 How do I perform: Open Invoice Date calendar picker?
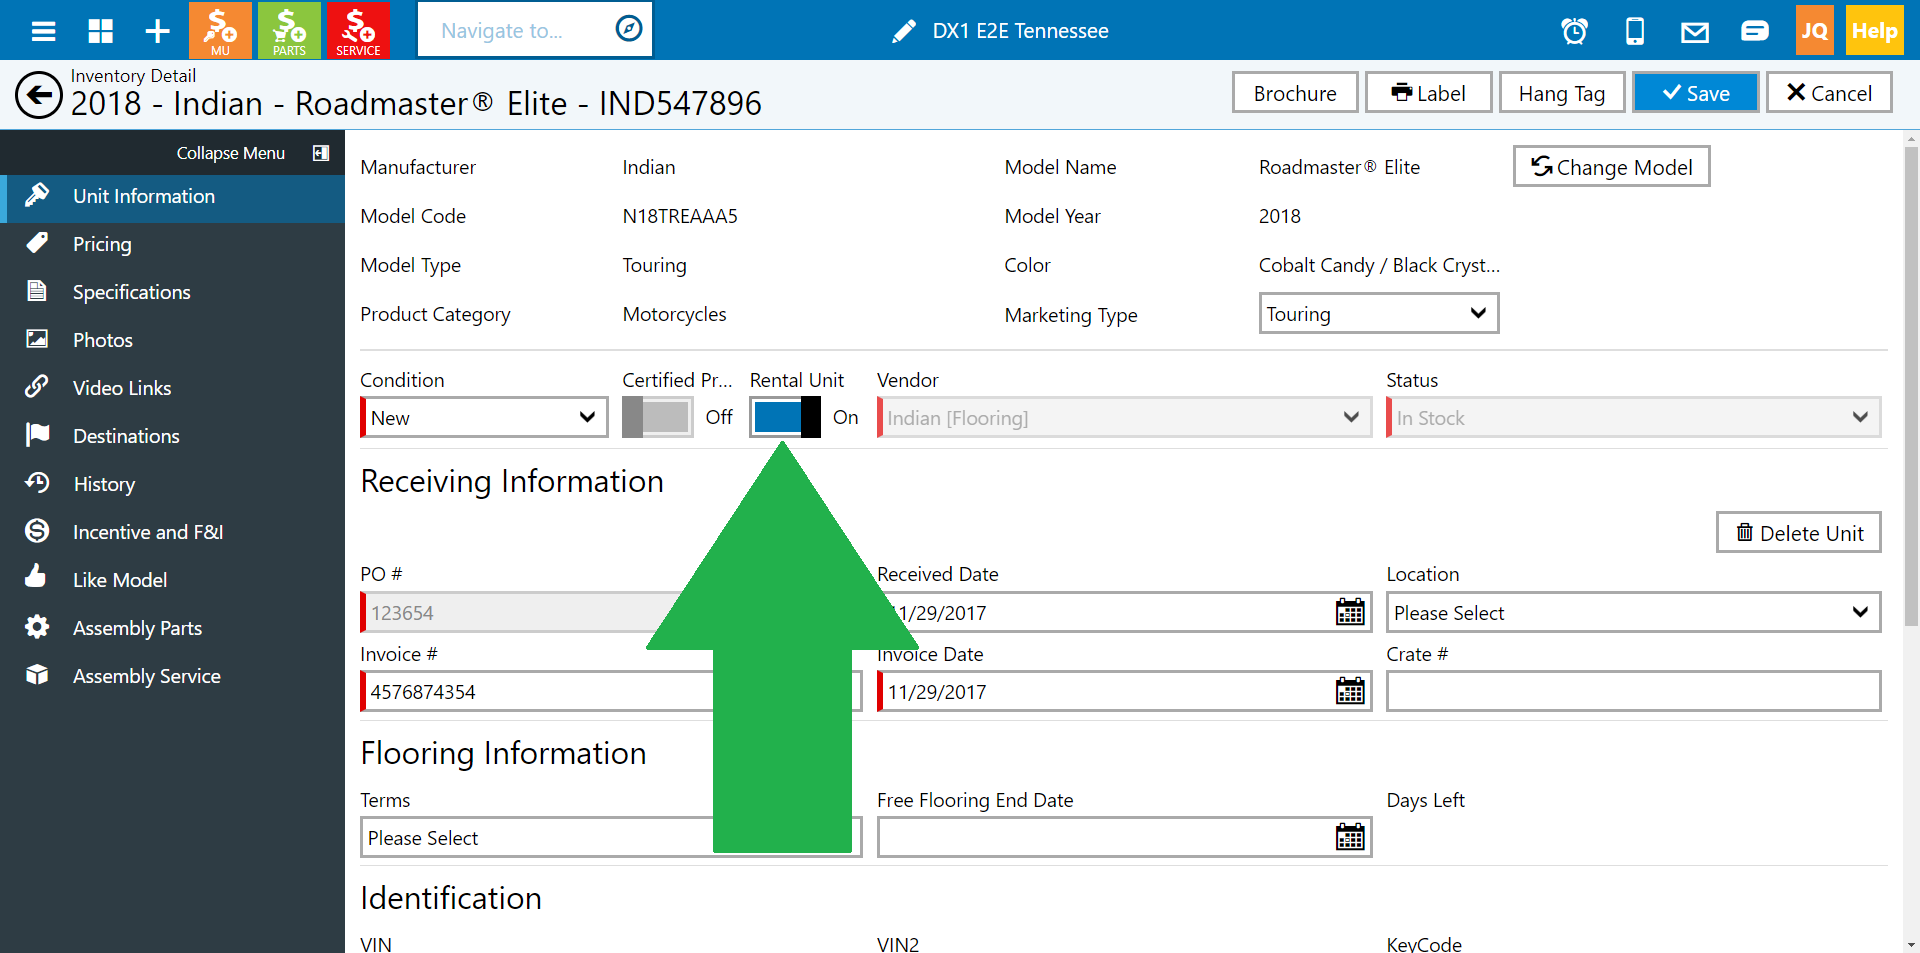pyautogui.click(x=1350, y=691)
